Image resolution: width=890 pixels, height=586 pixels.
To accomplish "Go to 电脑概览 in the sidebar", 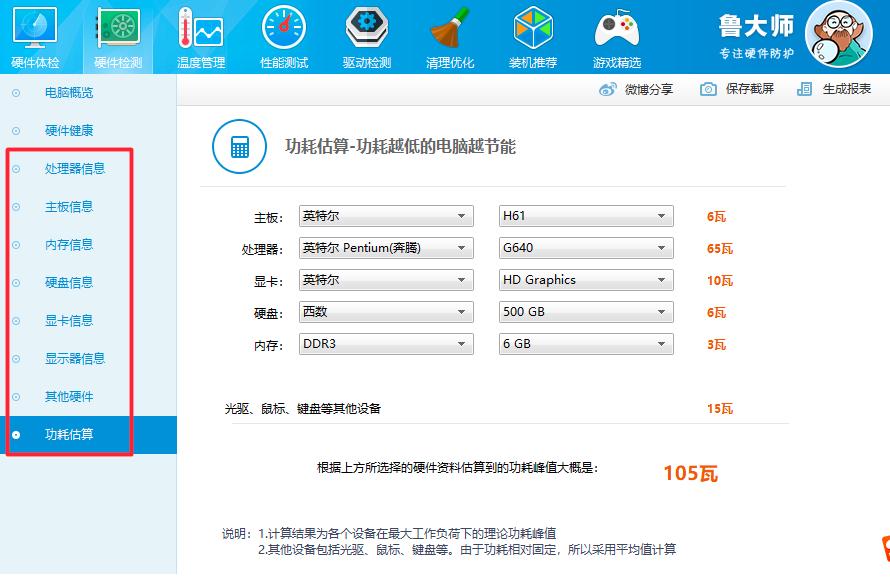I will coord(69,93).
